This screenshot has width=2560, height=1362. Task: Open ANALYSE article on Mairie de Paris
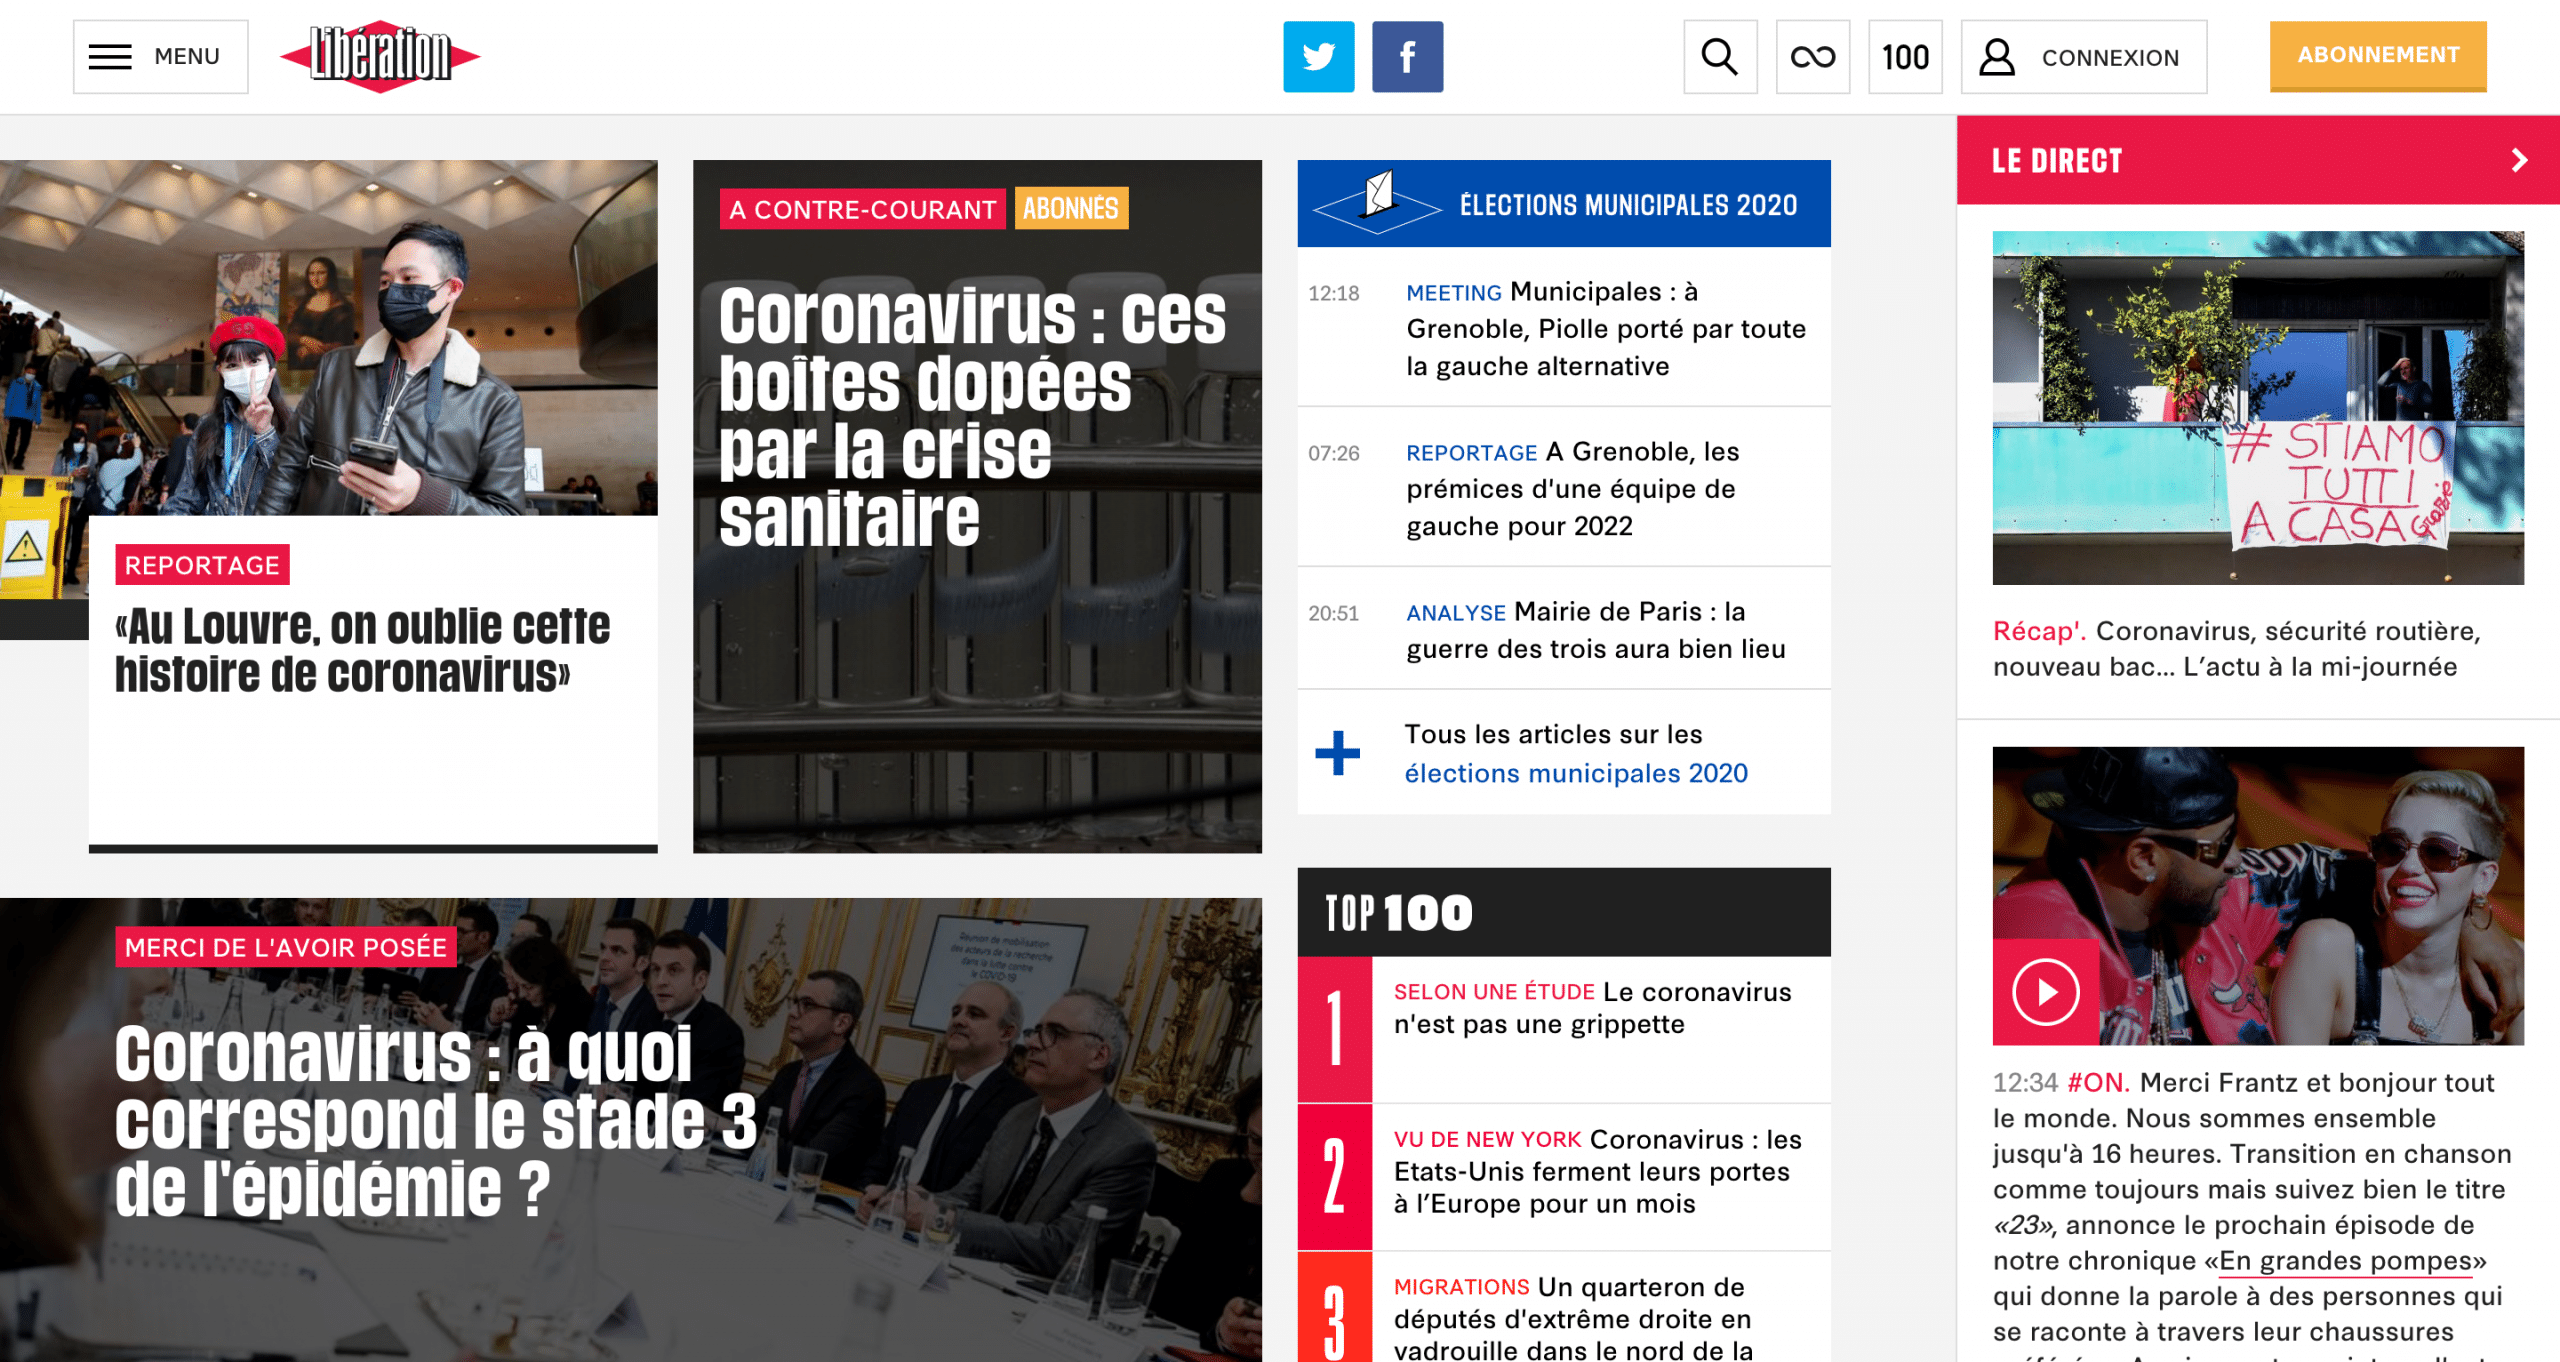[1595, 630]
